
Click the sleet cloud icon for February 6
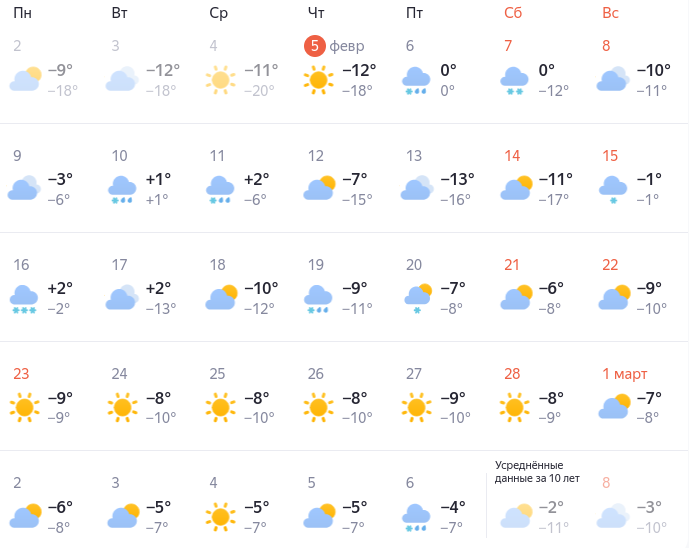[416, 81]
